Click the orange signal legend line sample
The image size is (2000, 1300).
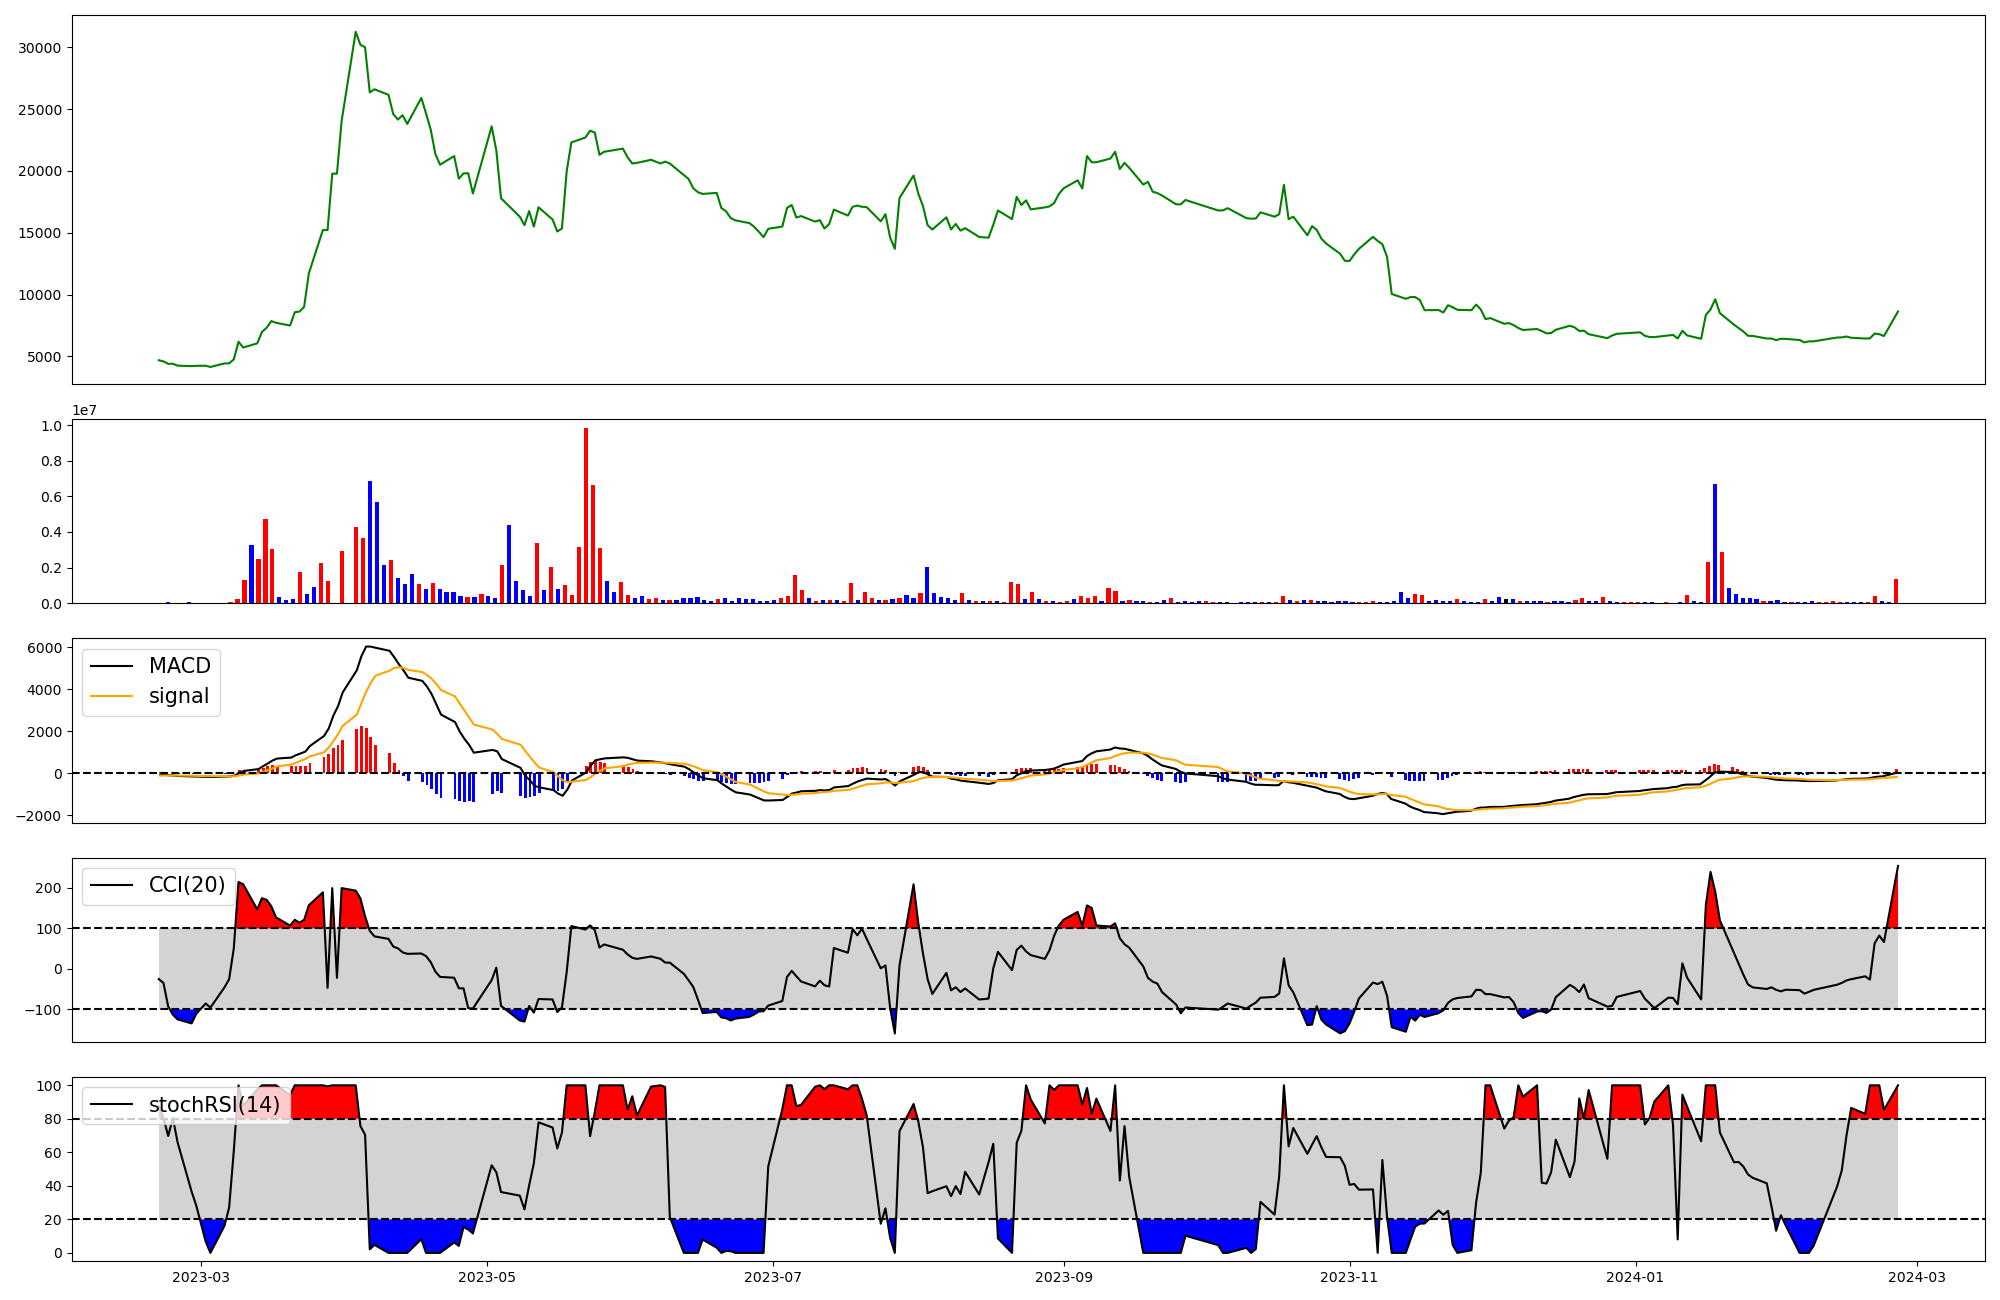(112, 697)
